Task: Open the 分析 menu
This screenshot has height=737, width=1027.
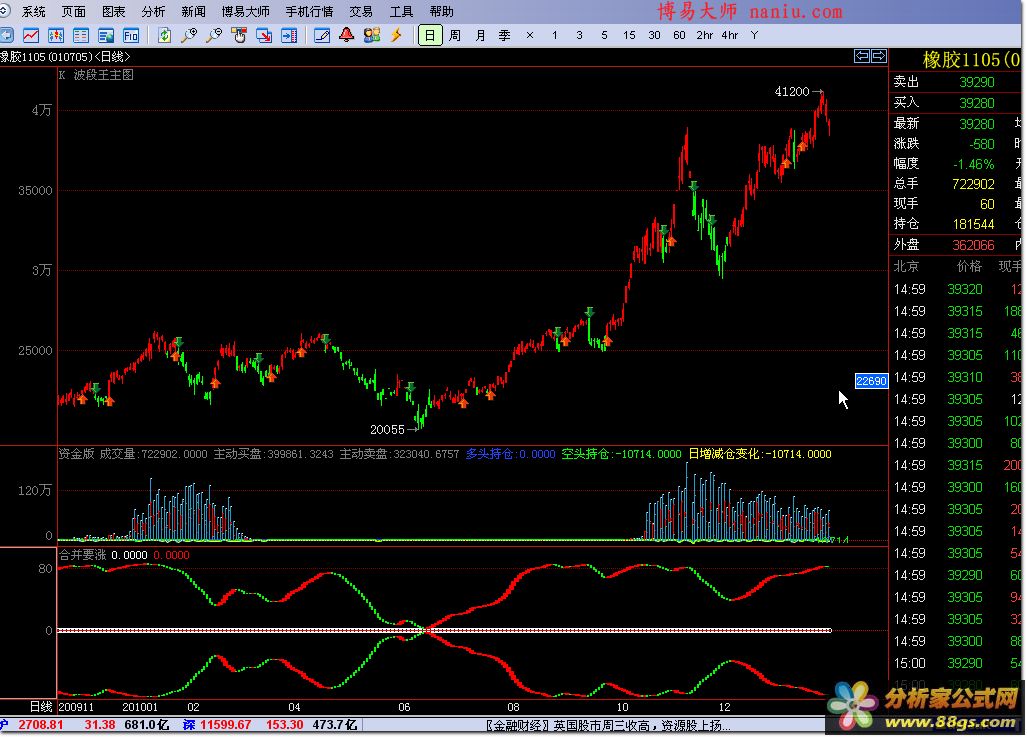Action: [x=153, y=11]
